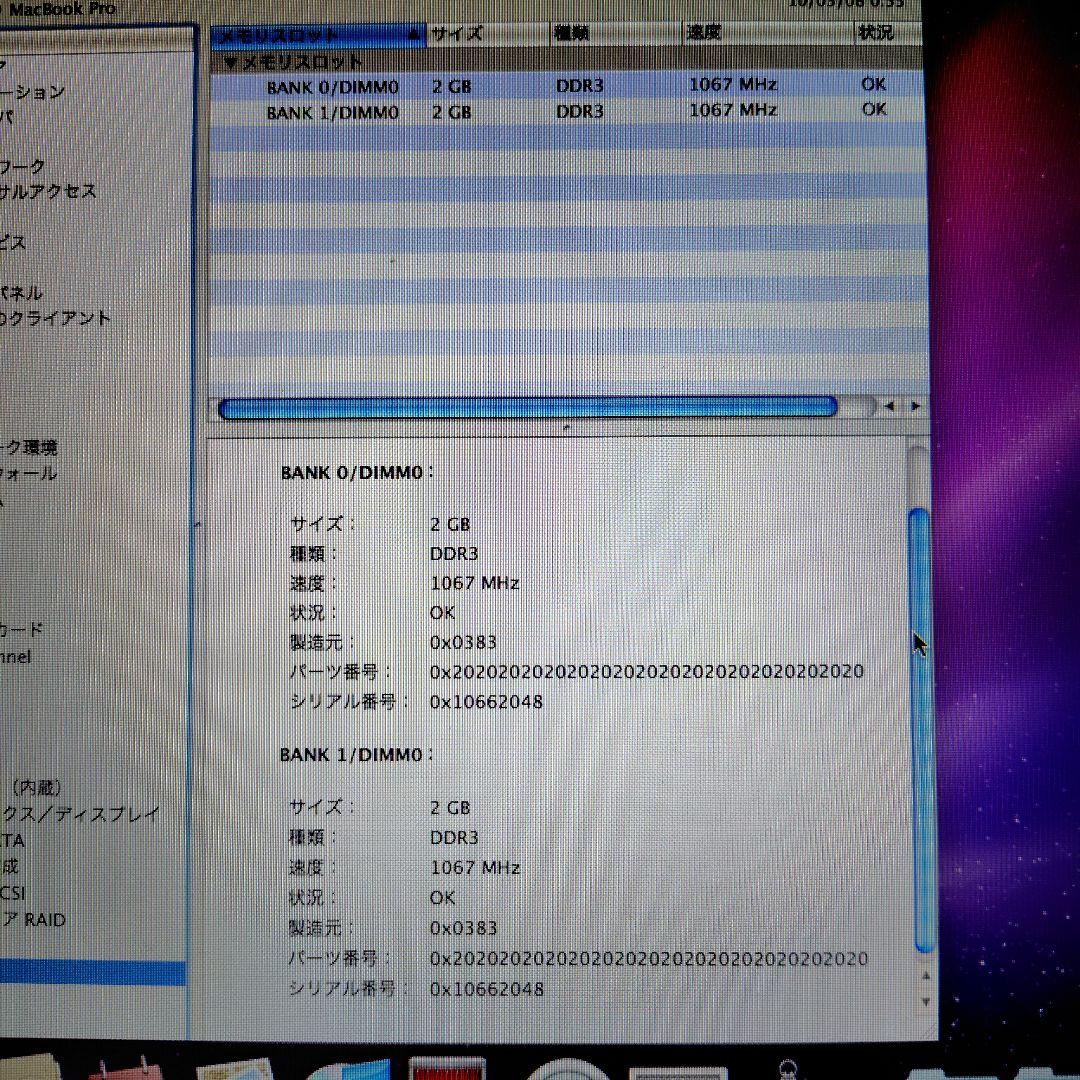
Task: Click the horizontal scrollbar's right arrow
Action: (913, 406)
